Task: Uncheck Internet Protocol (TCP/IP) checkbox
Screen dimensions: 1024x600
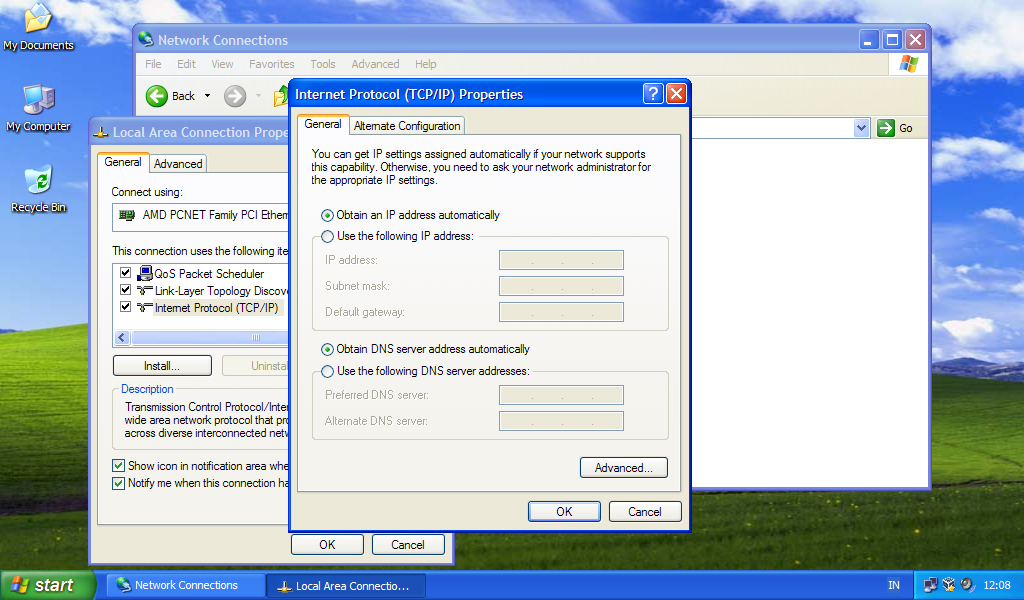Action: click(x=125, y=306)
